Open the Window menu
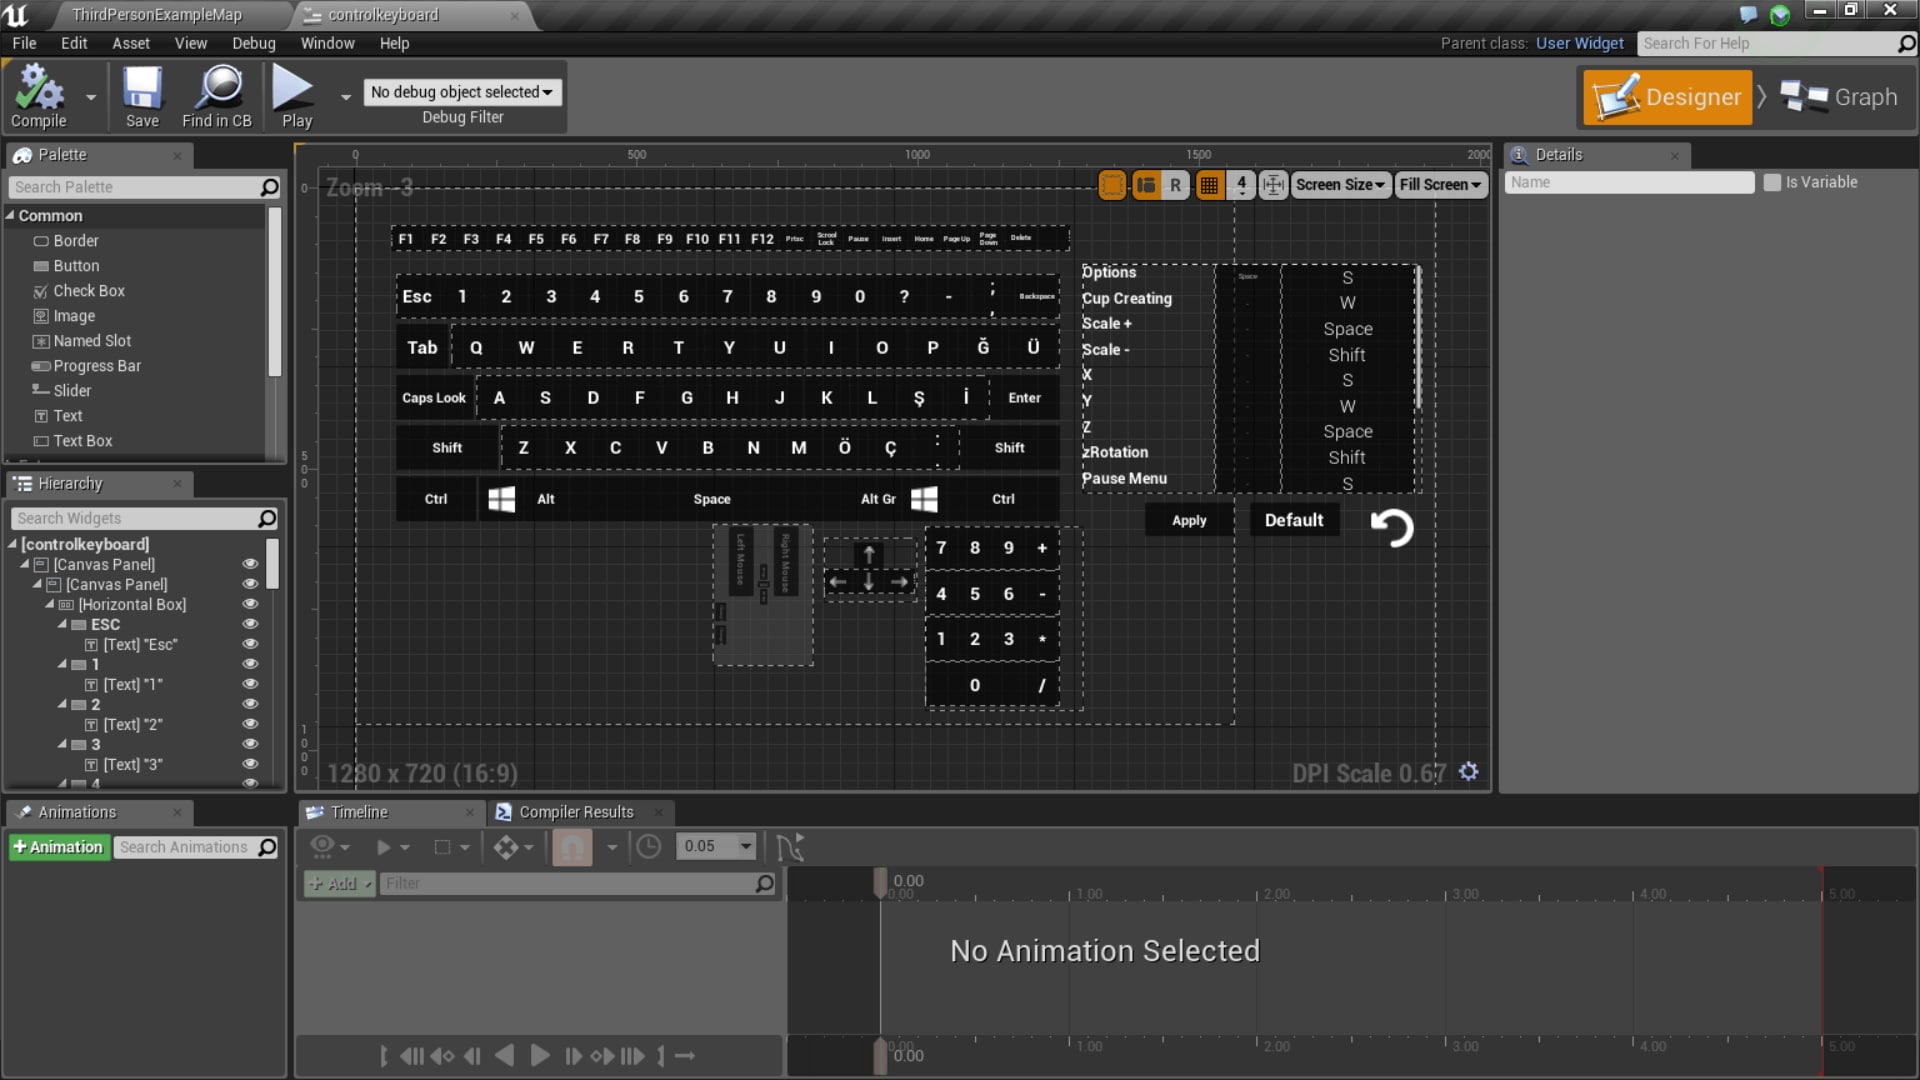 (327, 43)
